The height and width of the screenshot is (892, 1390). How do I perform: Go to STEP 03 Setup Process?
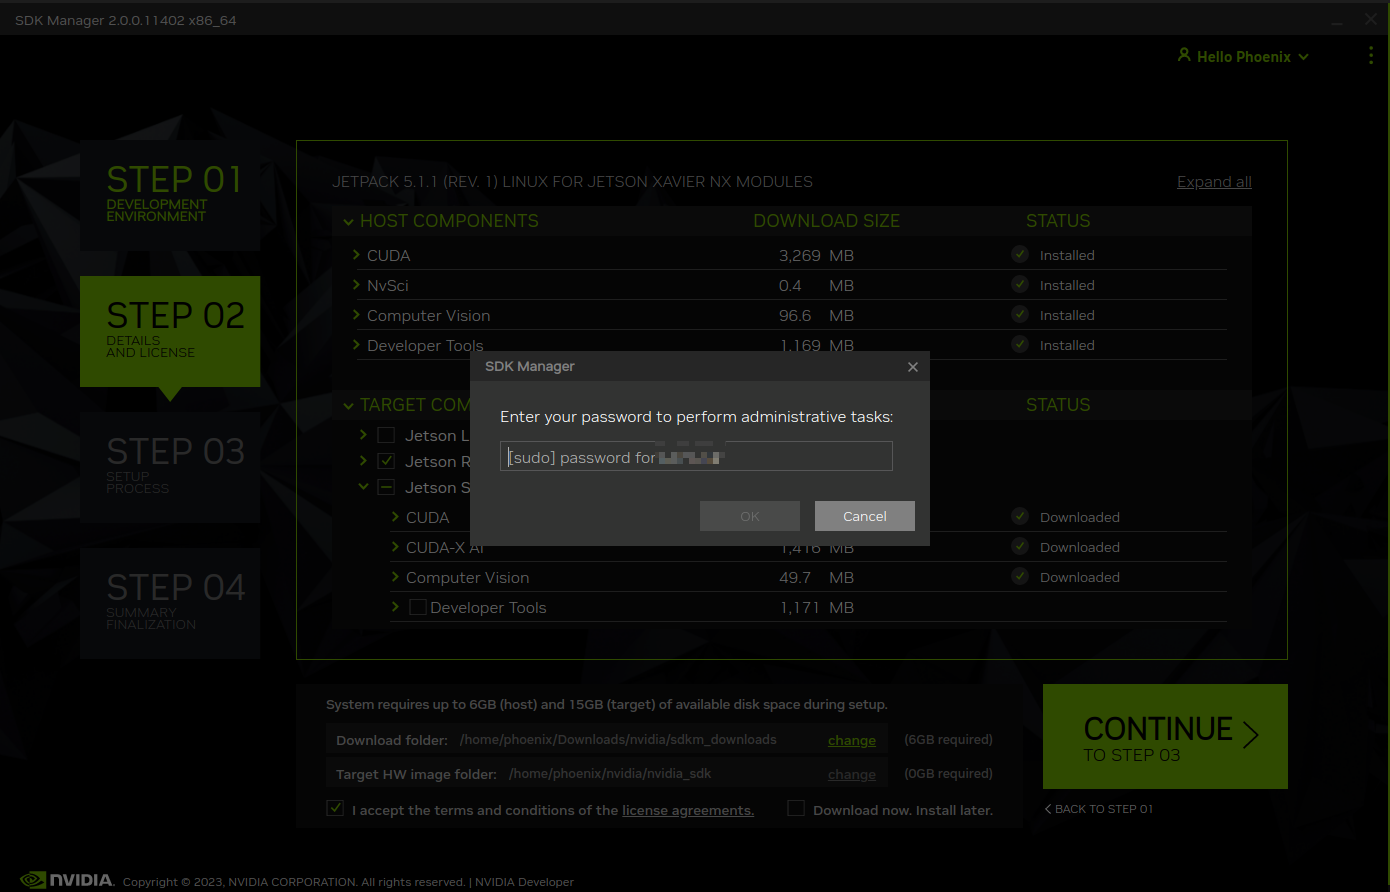[170, 467]
